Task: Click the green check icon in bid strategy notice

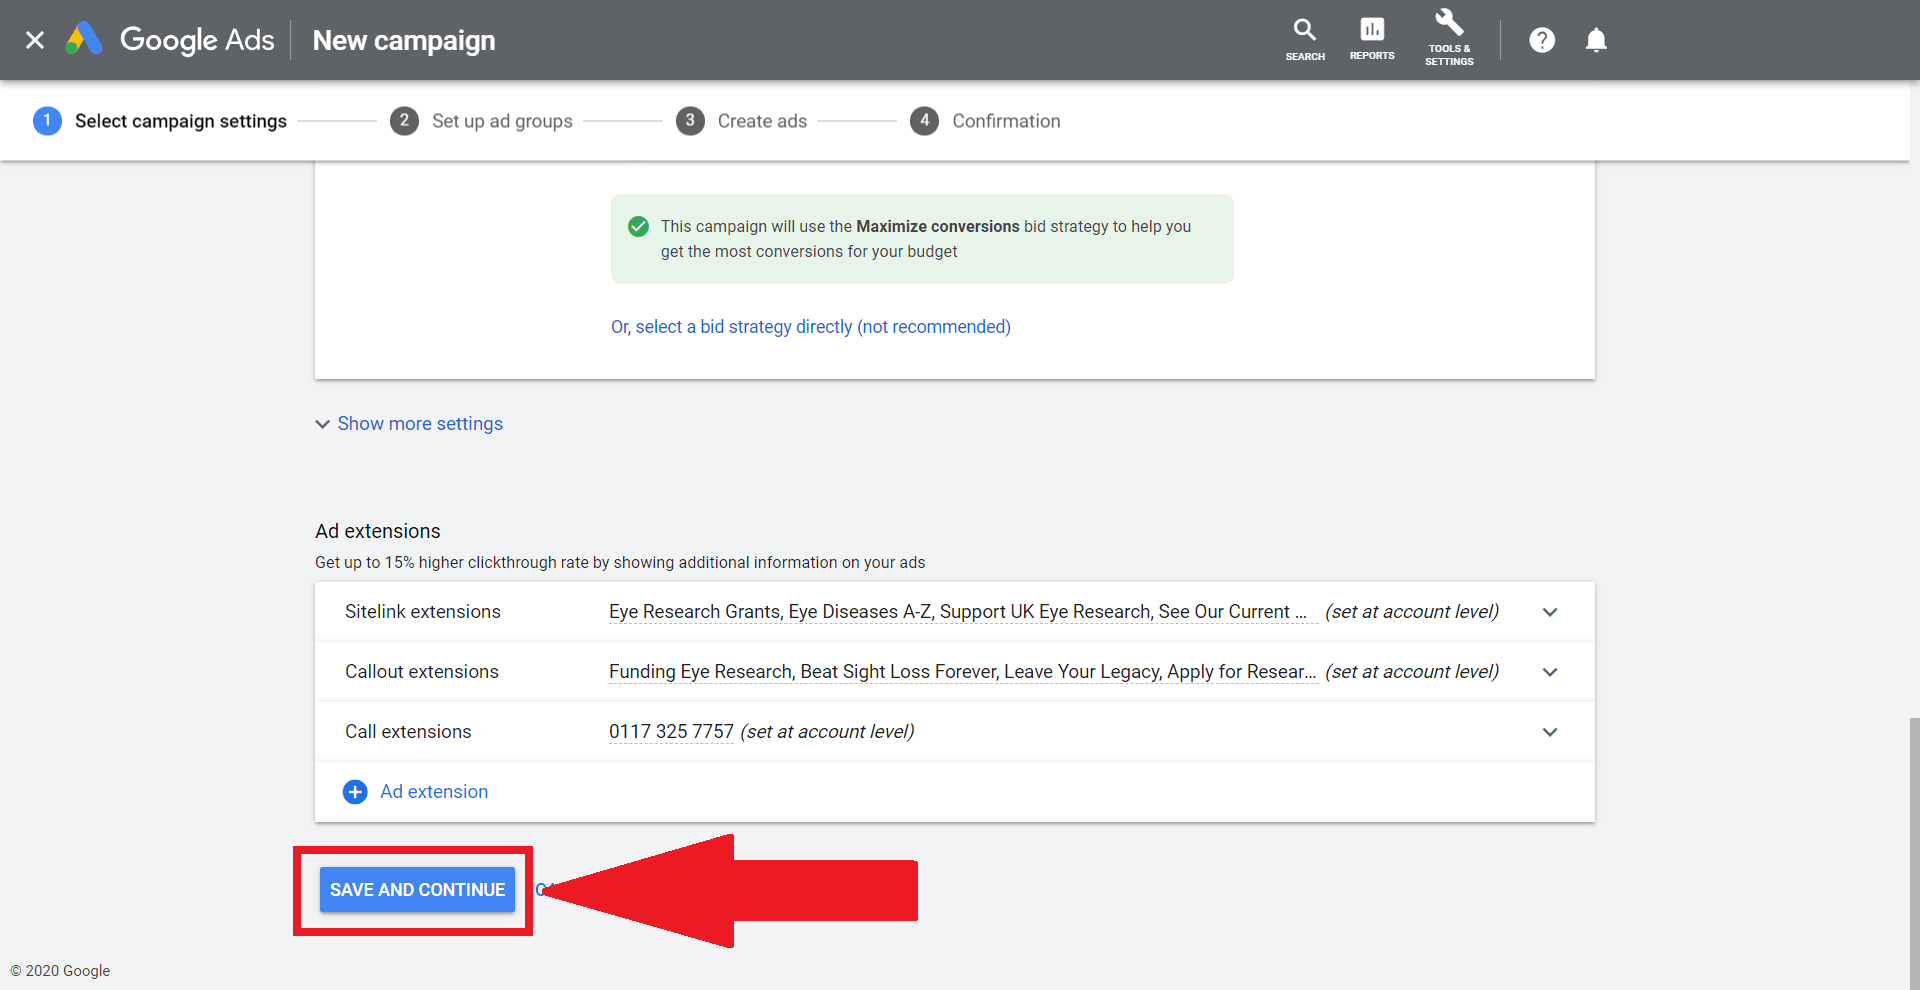Action: [x=638, y=227]
